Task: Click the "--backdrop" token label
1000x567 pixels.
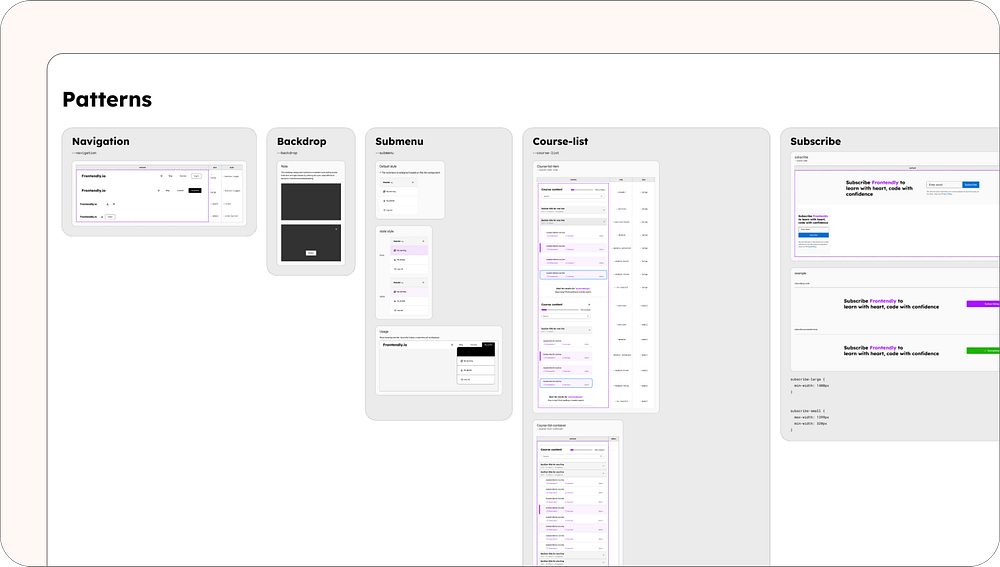Action: click(288, 153)
